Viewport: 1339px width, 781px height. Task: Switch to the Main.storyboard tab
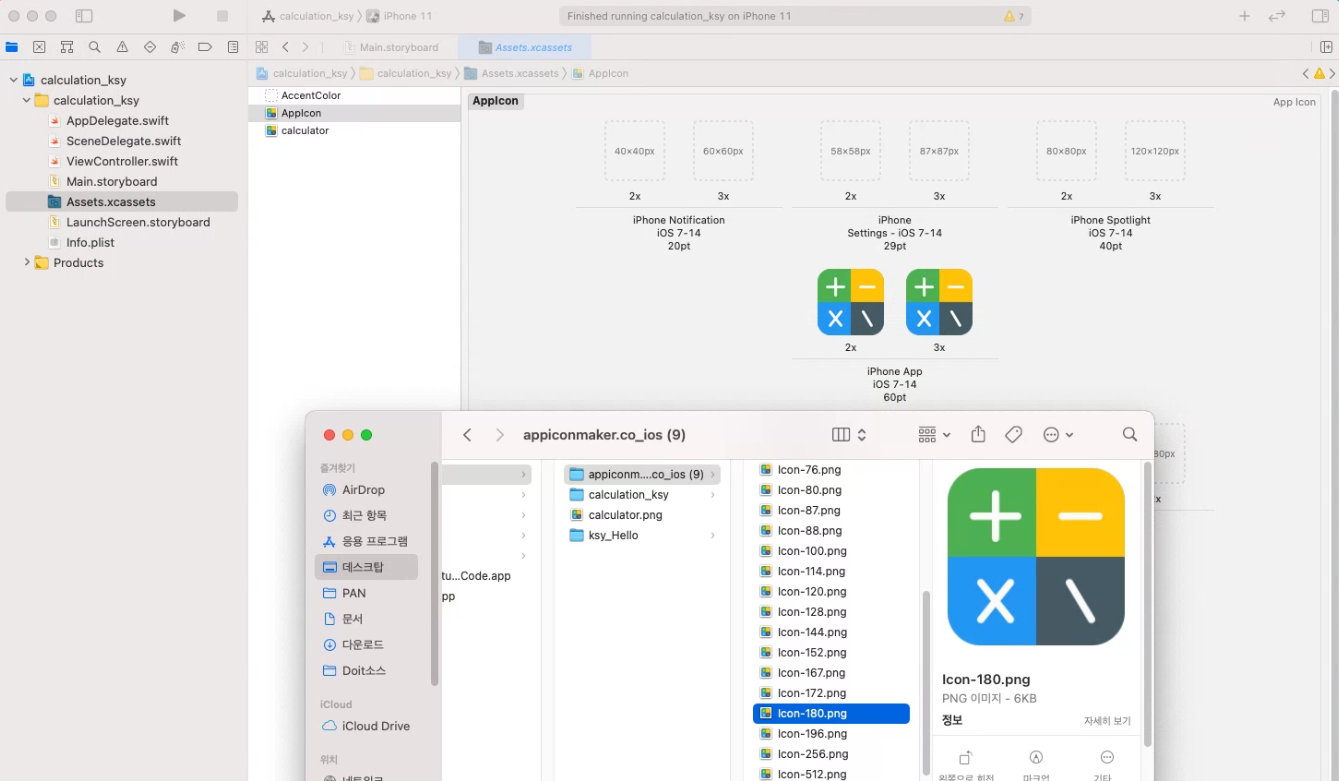tap(391, 47)
